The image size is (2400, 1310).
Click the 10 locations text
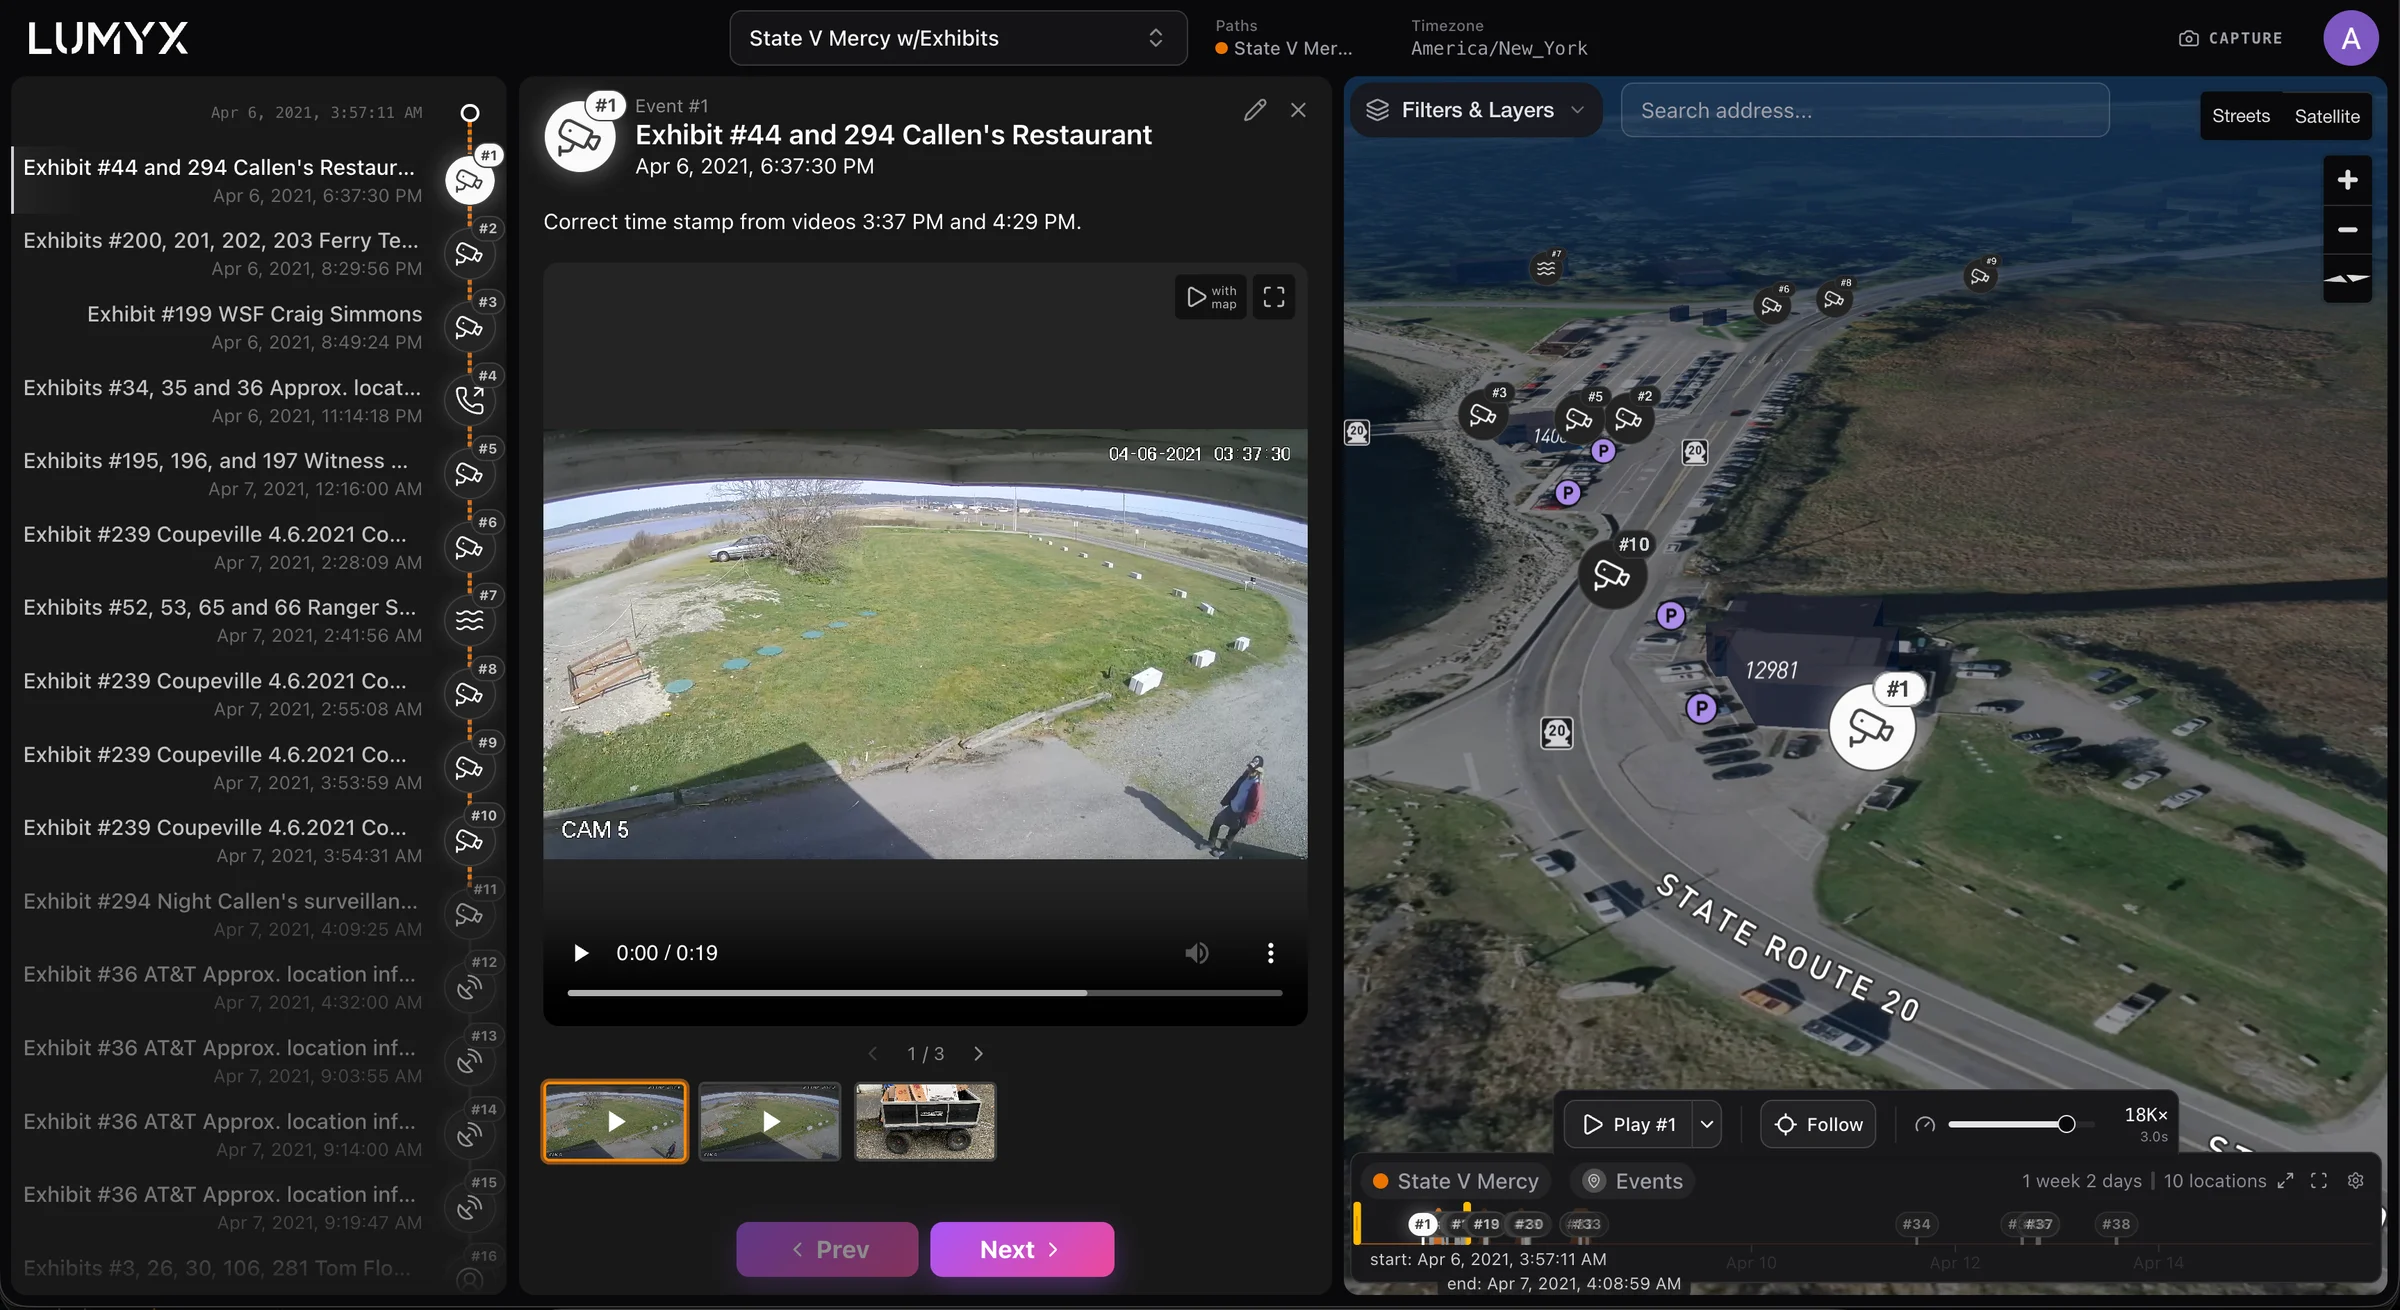(2214, 1181)
